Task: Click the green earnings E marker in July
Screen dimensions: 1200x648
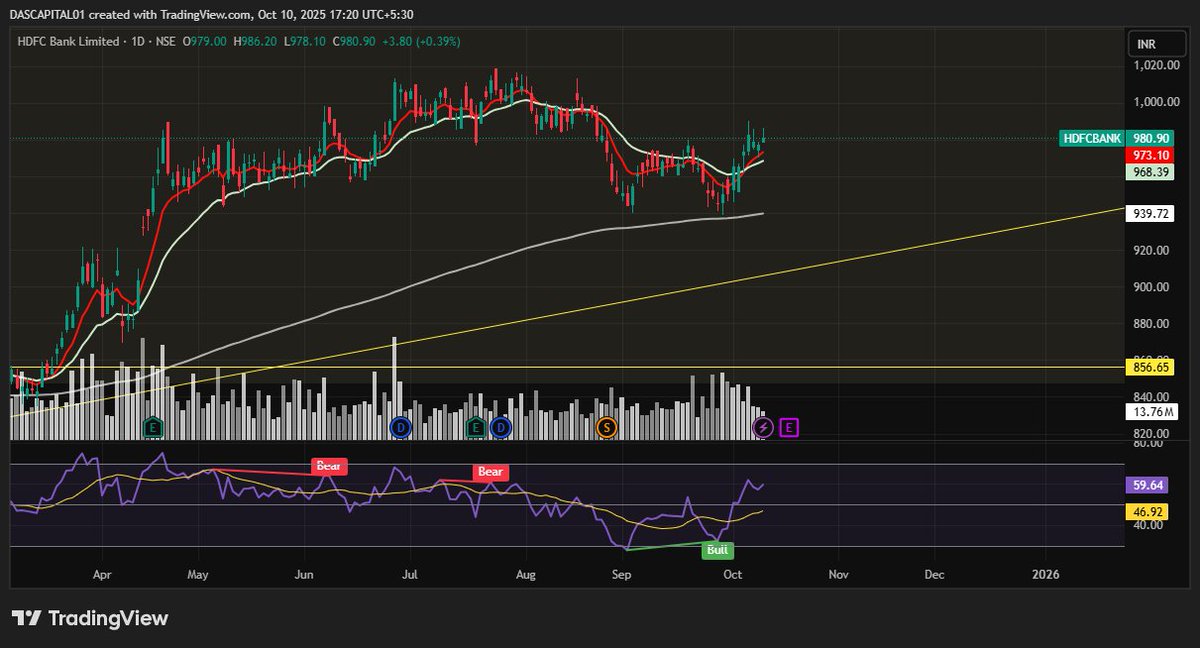Action: pos(476,428)
